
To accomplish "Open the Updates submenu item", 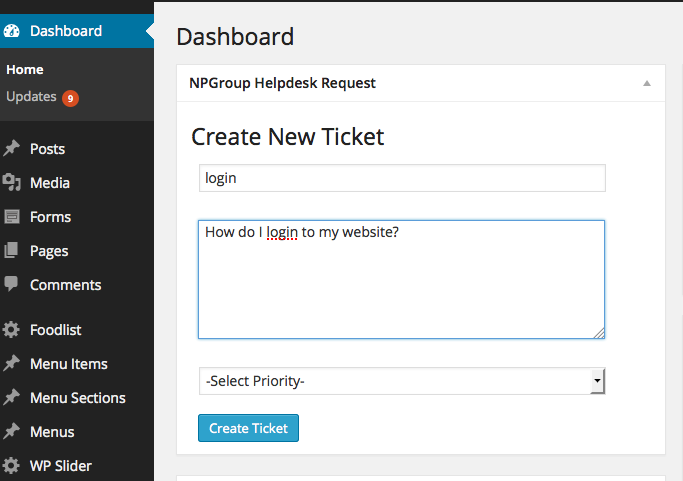I will (x=31, y=97).
